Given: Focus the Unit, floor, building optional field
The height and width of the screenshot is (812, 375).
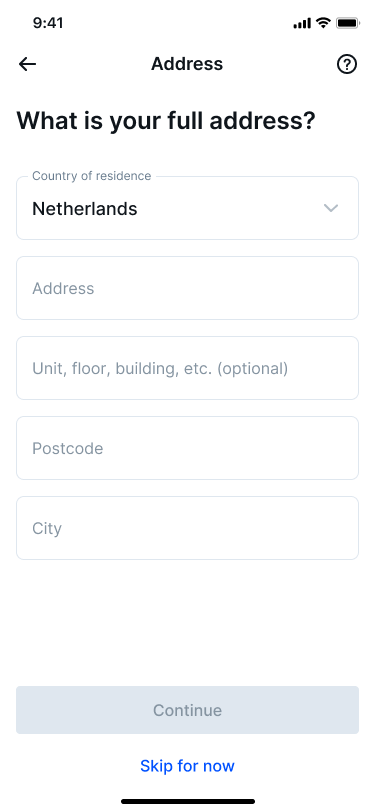Looking at the screenshot, I should tap(188, 368).
